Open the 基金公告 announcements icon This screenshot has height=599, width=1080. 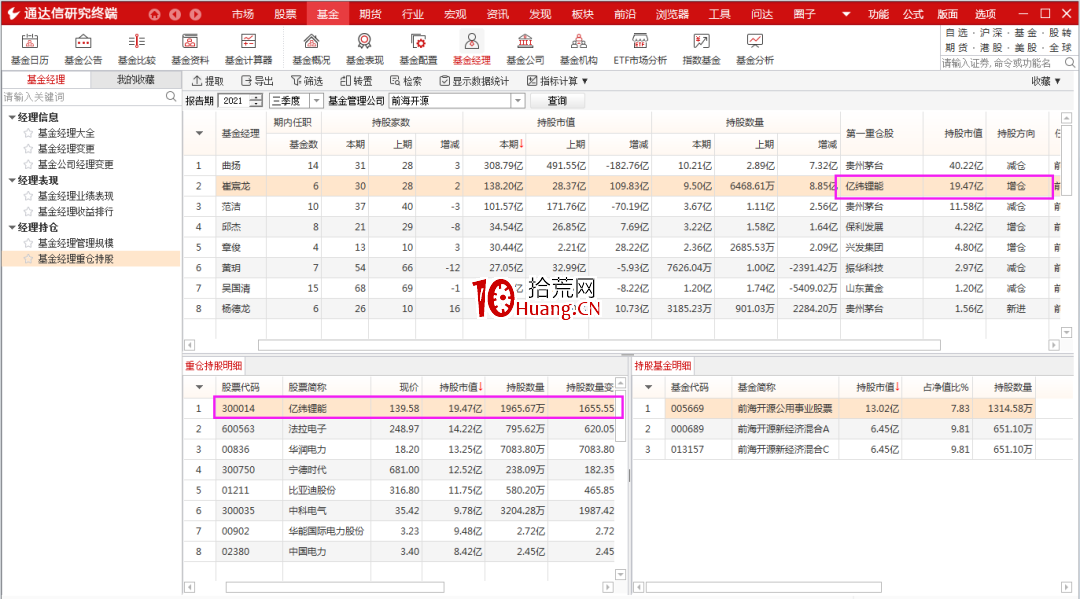[x=83, y=50]
